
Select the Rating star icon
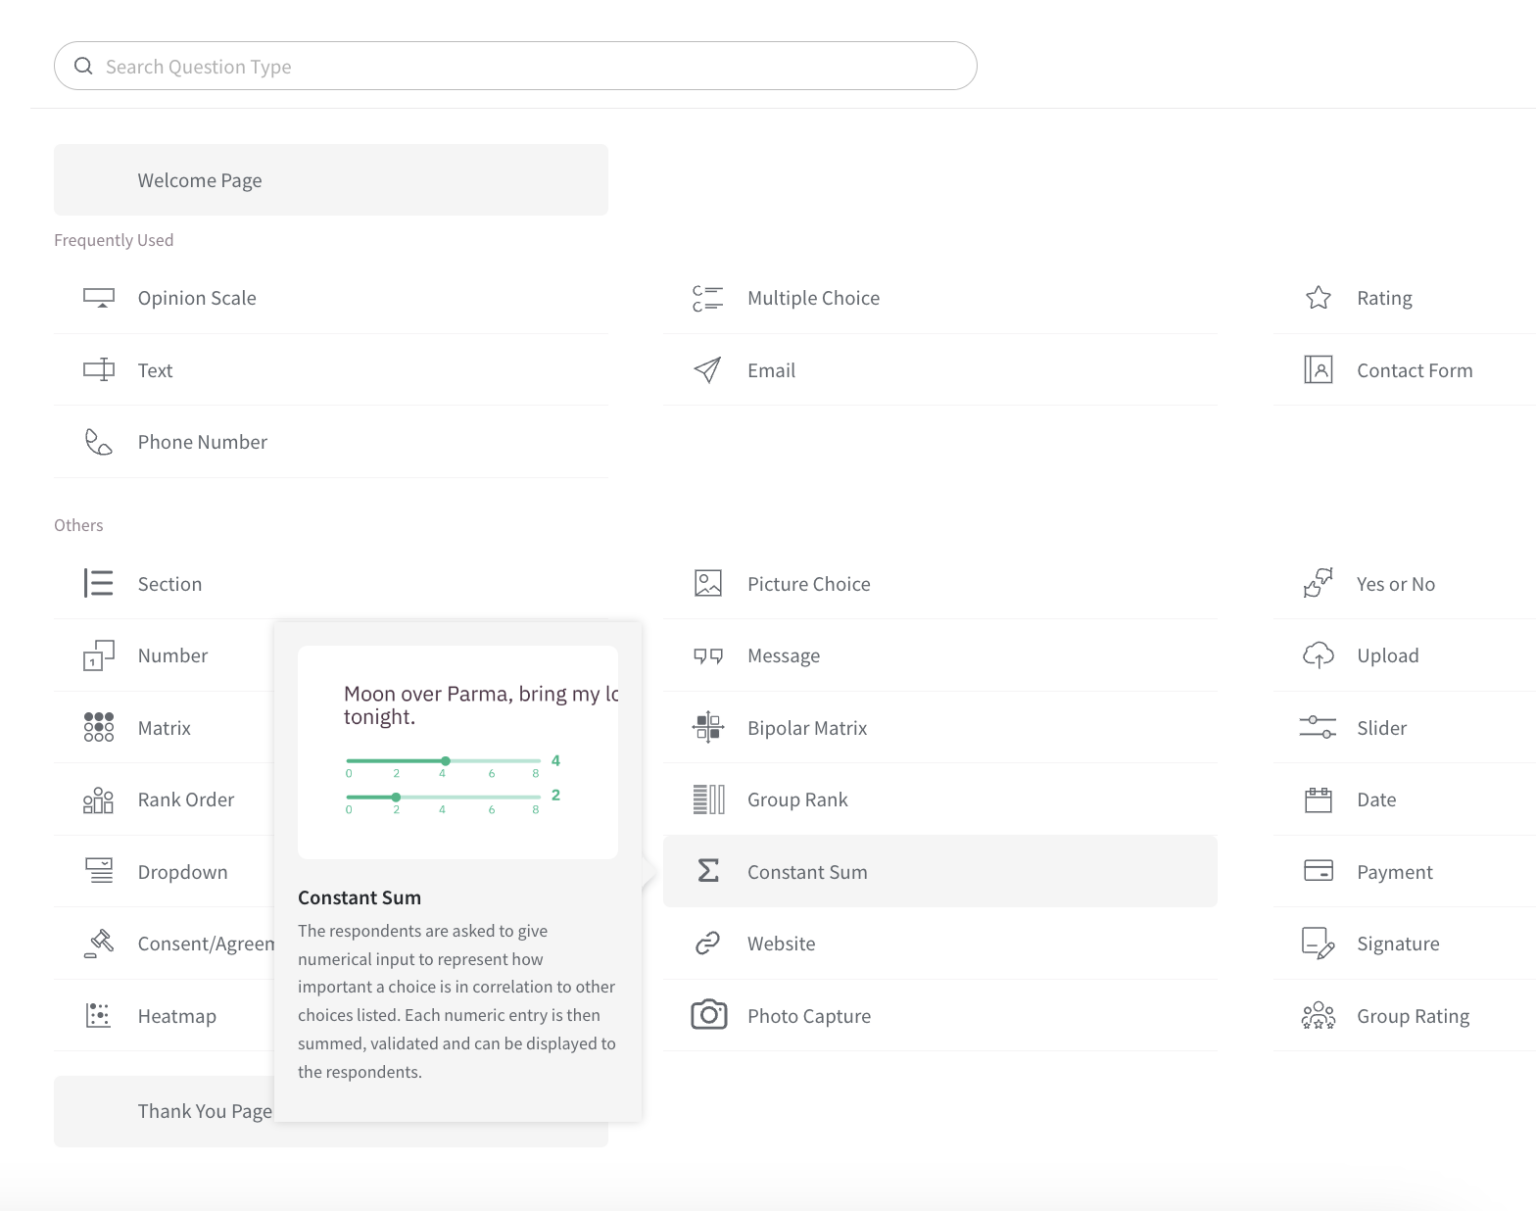coord(1318,298)
